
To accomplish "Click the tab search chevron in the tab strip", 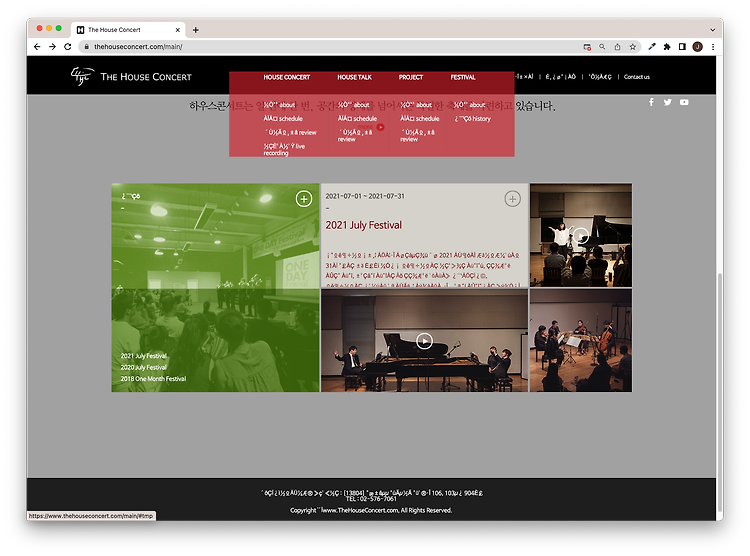I will pyautogui.click(x=713, y=30).
